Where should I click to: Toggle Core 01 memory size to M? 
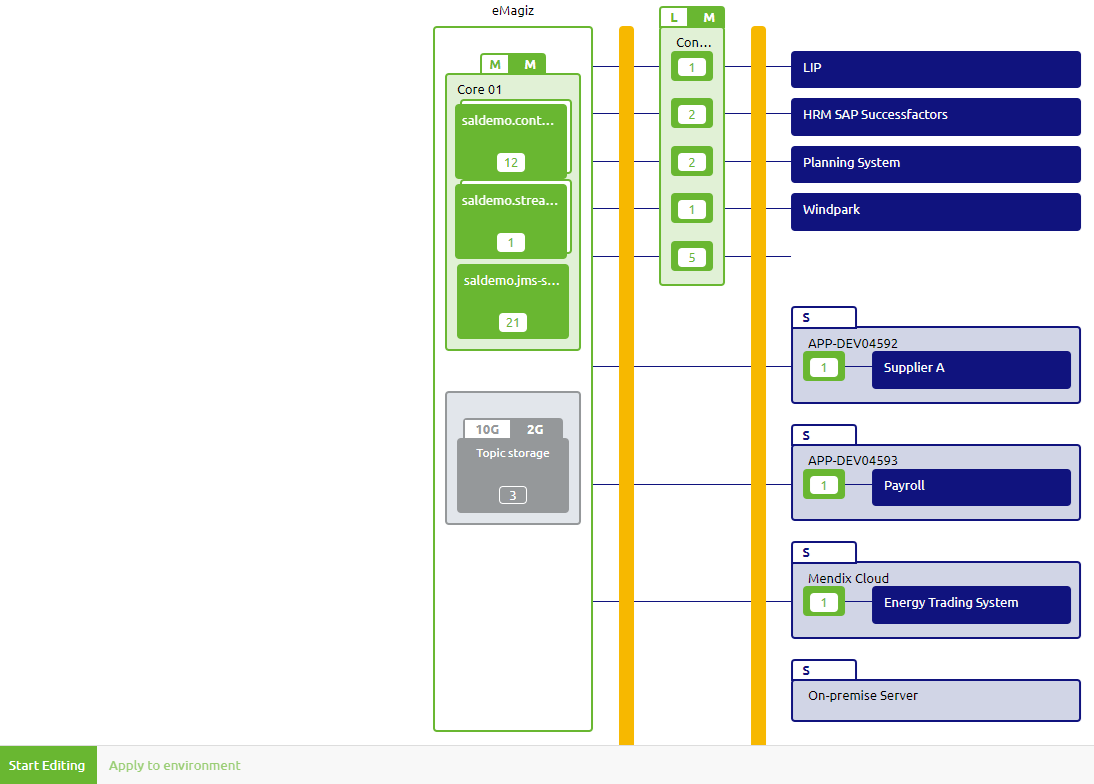(x=530, y=63)
